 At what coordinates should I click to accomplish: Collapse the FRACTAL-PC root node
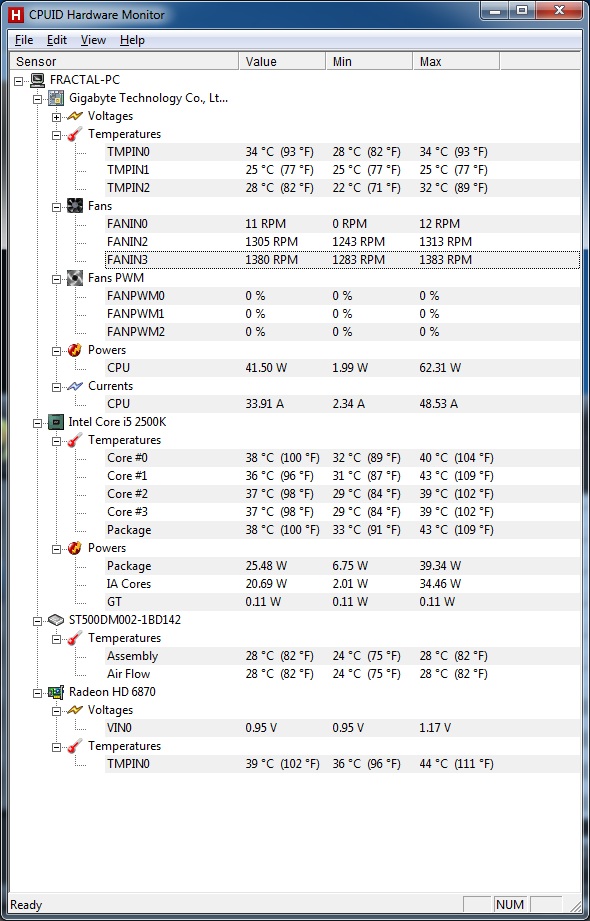(x=19, y=80)
